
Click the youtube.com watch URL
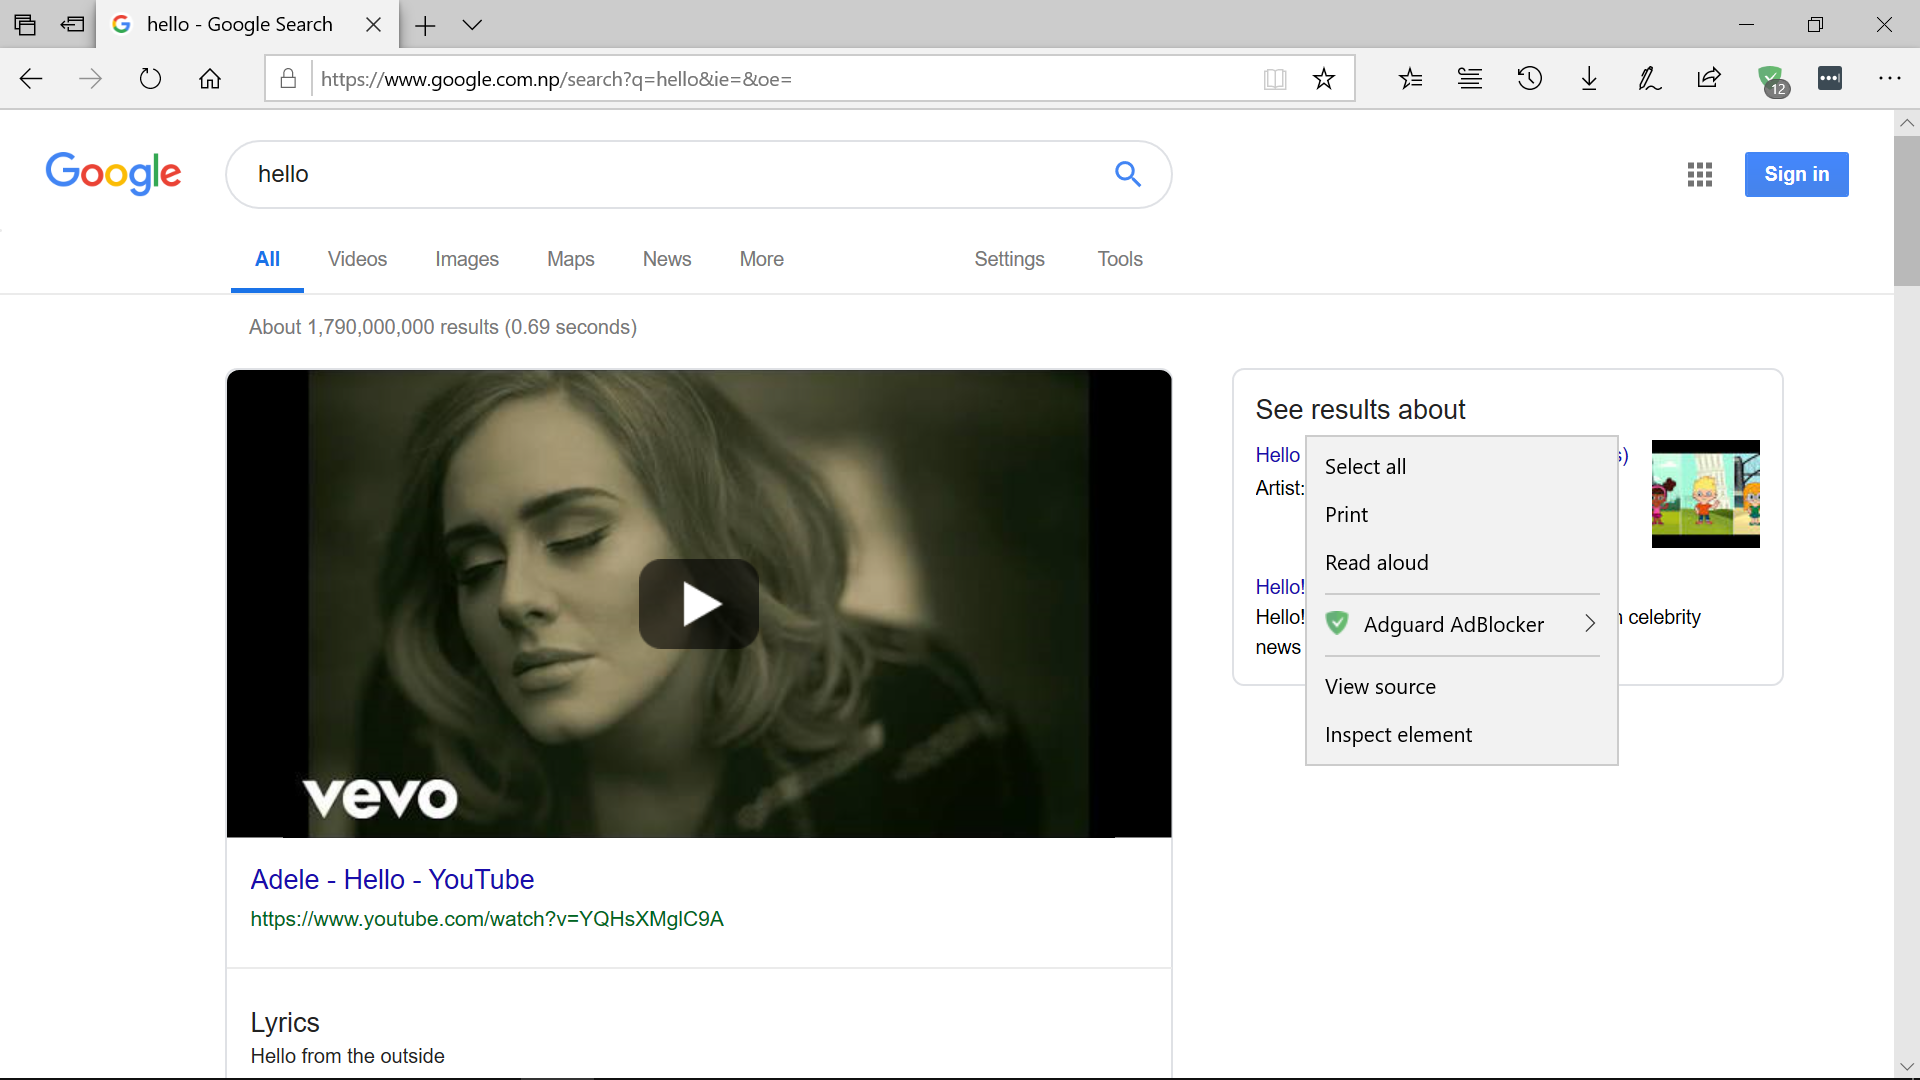(x=487, y=919)
